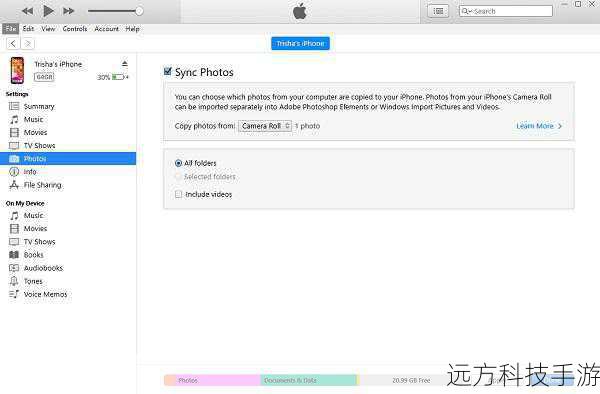Click the Search input field
Viewport: 600px width, 394px height.
tap(506, 11)
